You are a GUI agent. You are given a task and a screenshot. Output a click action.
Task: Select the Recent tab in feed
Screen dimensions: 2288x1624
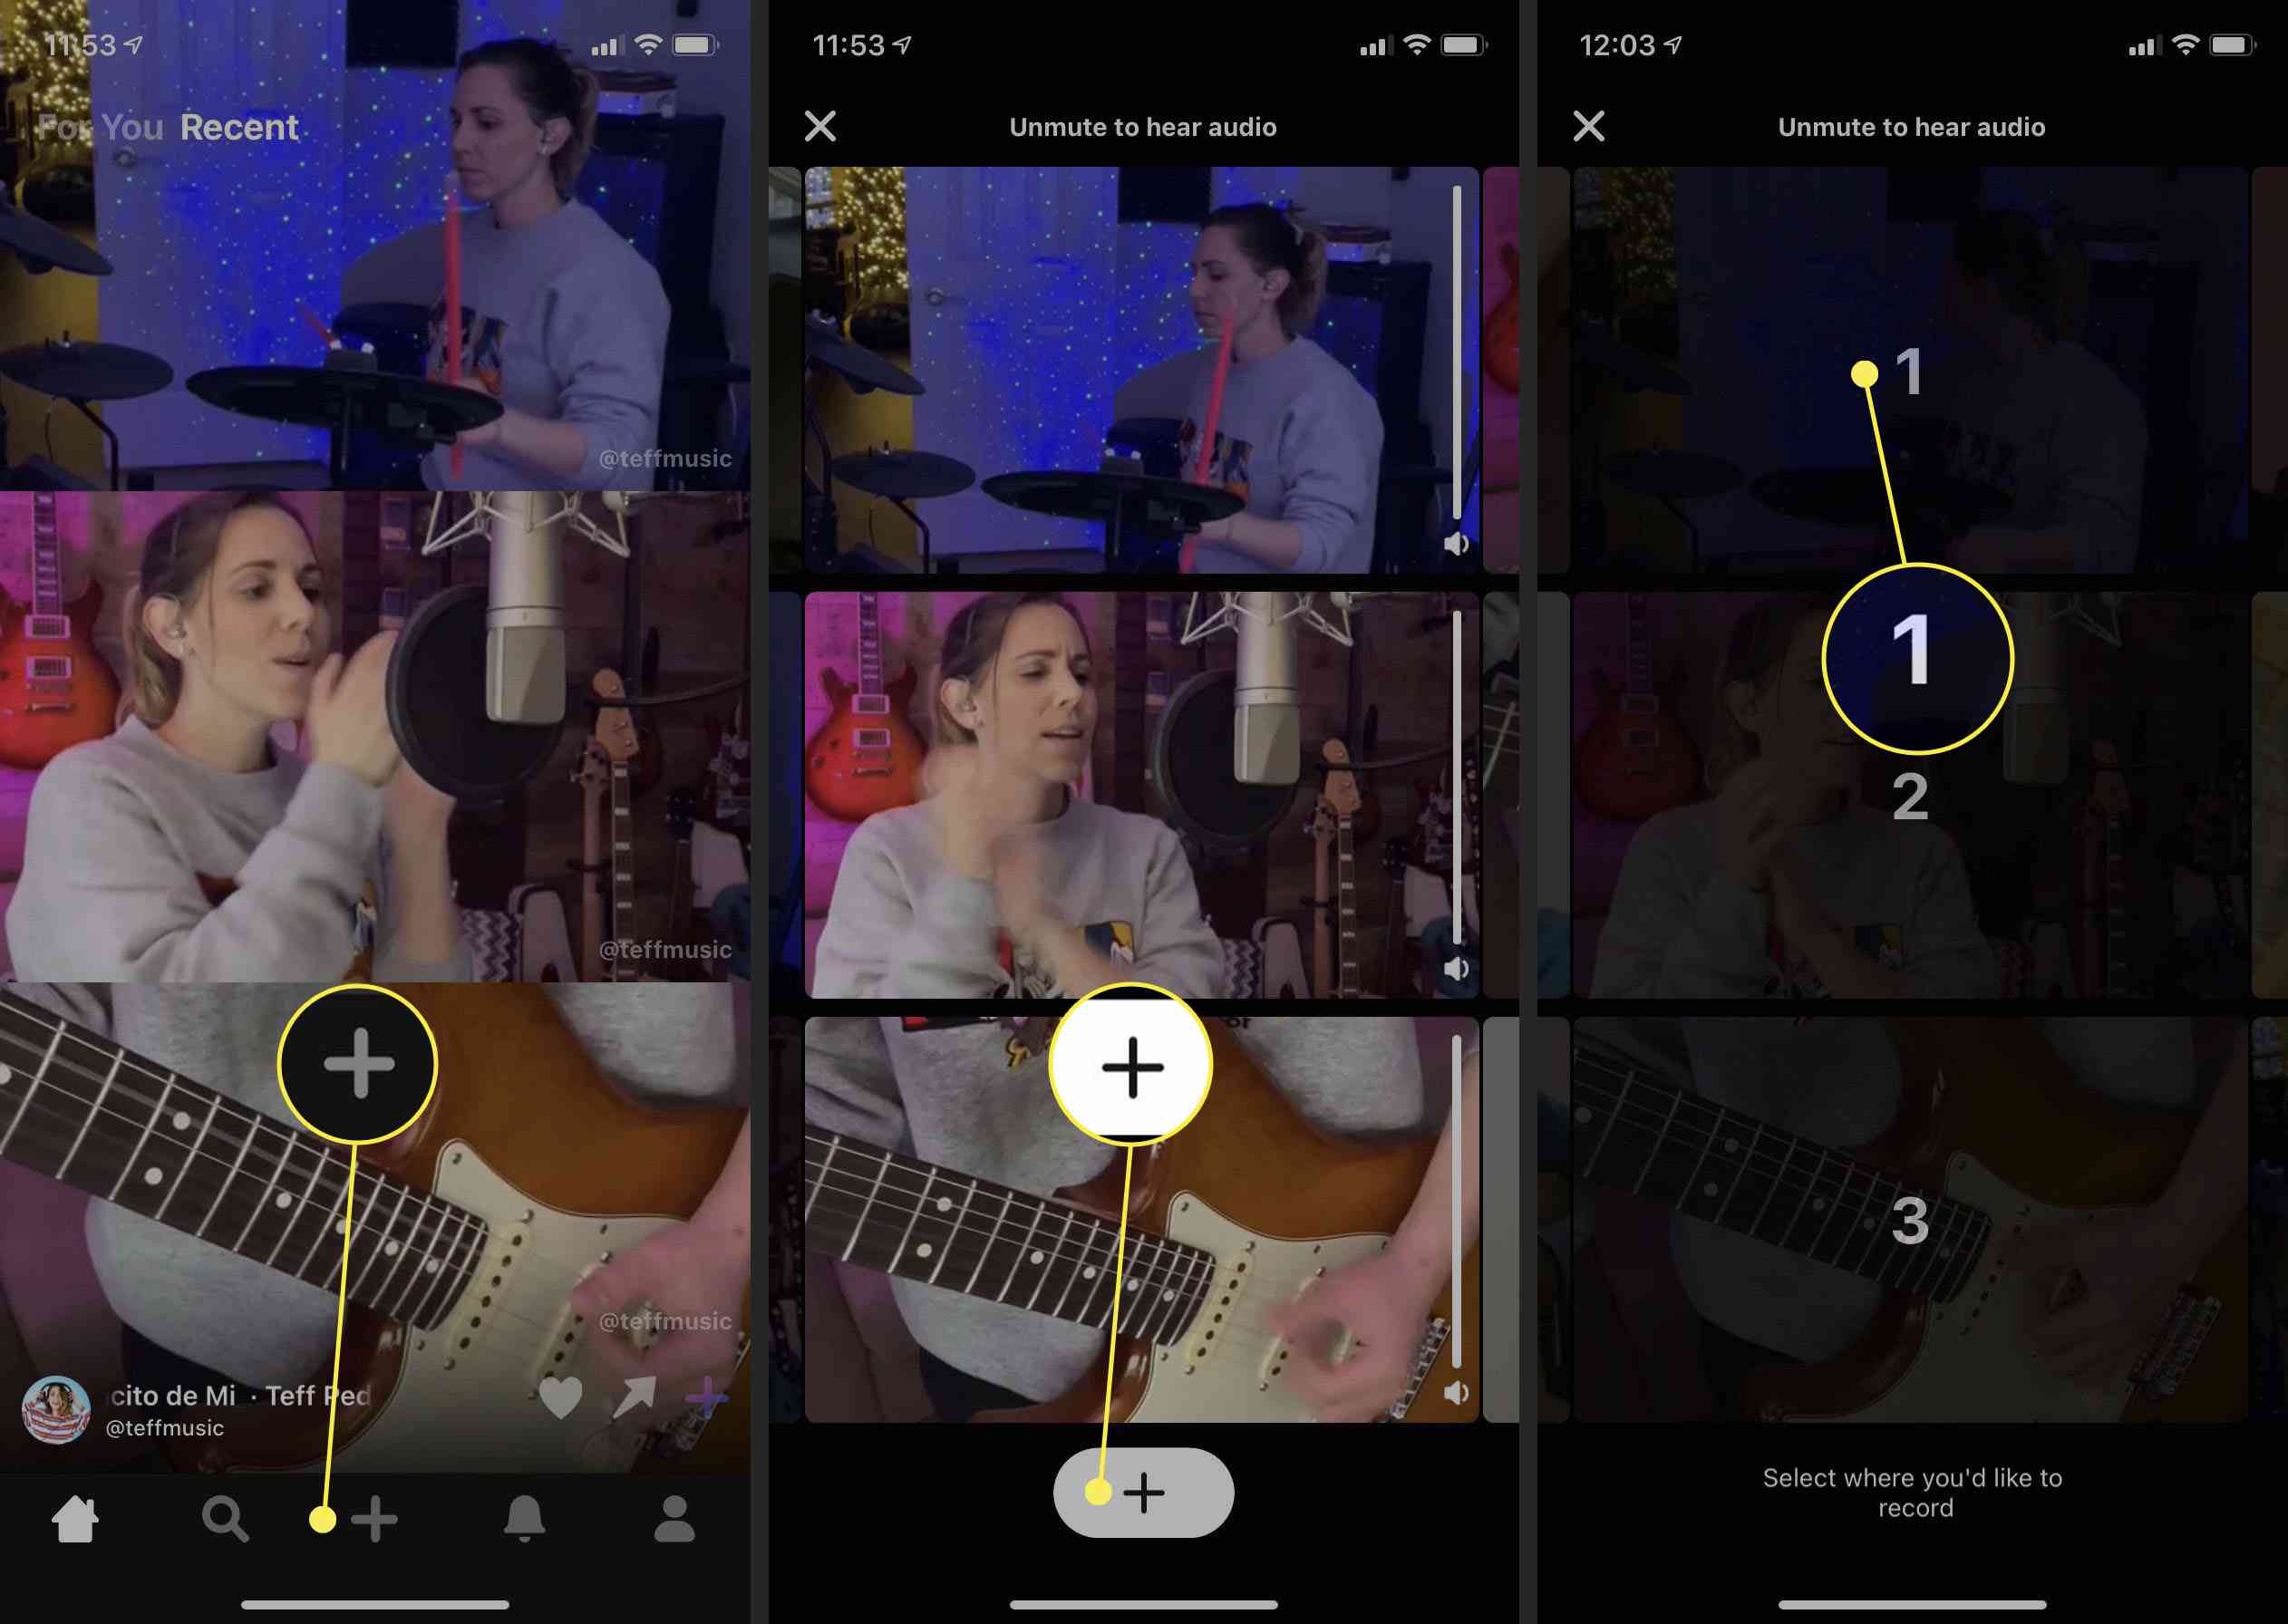click(x=244, y=125)
